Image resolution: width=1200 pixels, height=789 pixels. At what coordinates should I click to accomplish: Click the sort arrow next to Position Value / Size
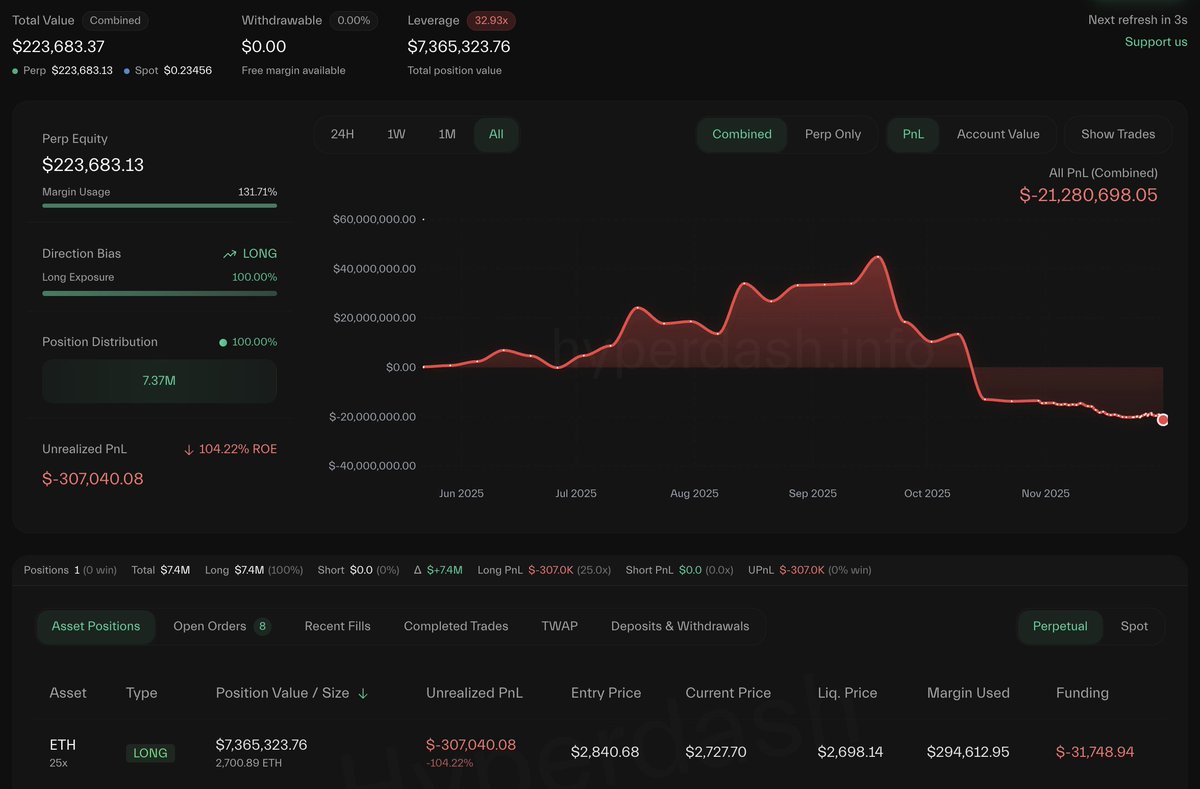click(363, 693)
